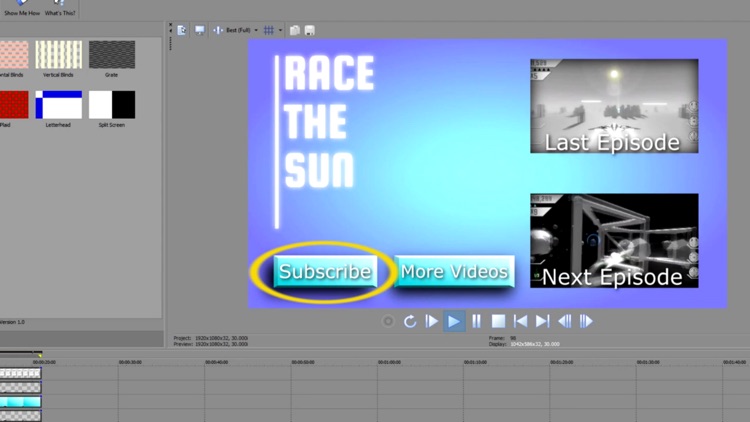Image resolution: width=750 pixels, height=422 pixels.
Task: Click the Frame 98 readout
Action: pos(503,338)
